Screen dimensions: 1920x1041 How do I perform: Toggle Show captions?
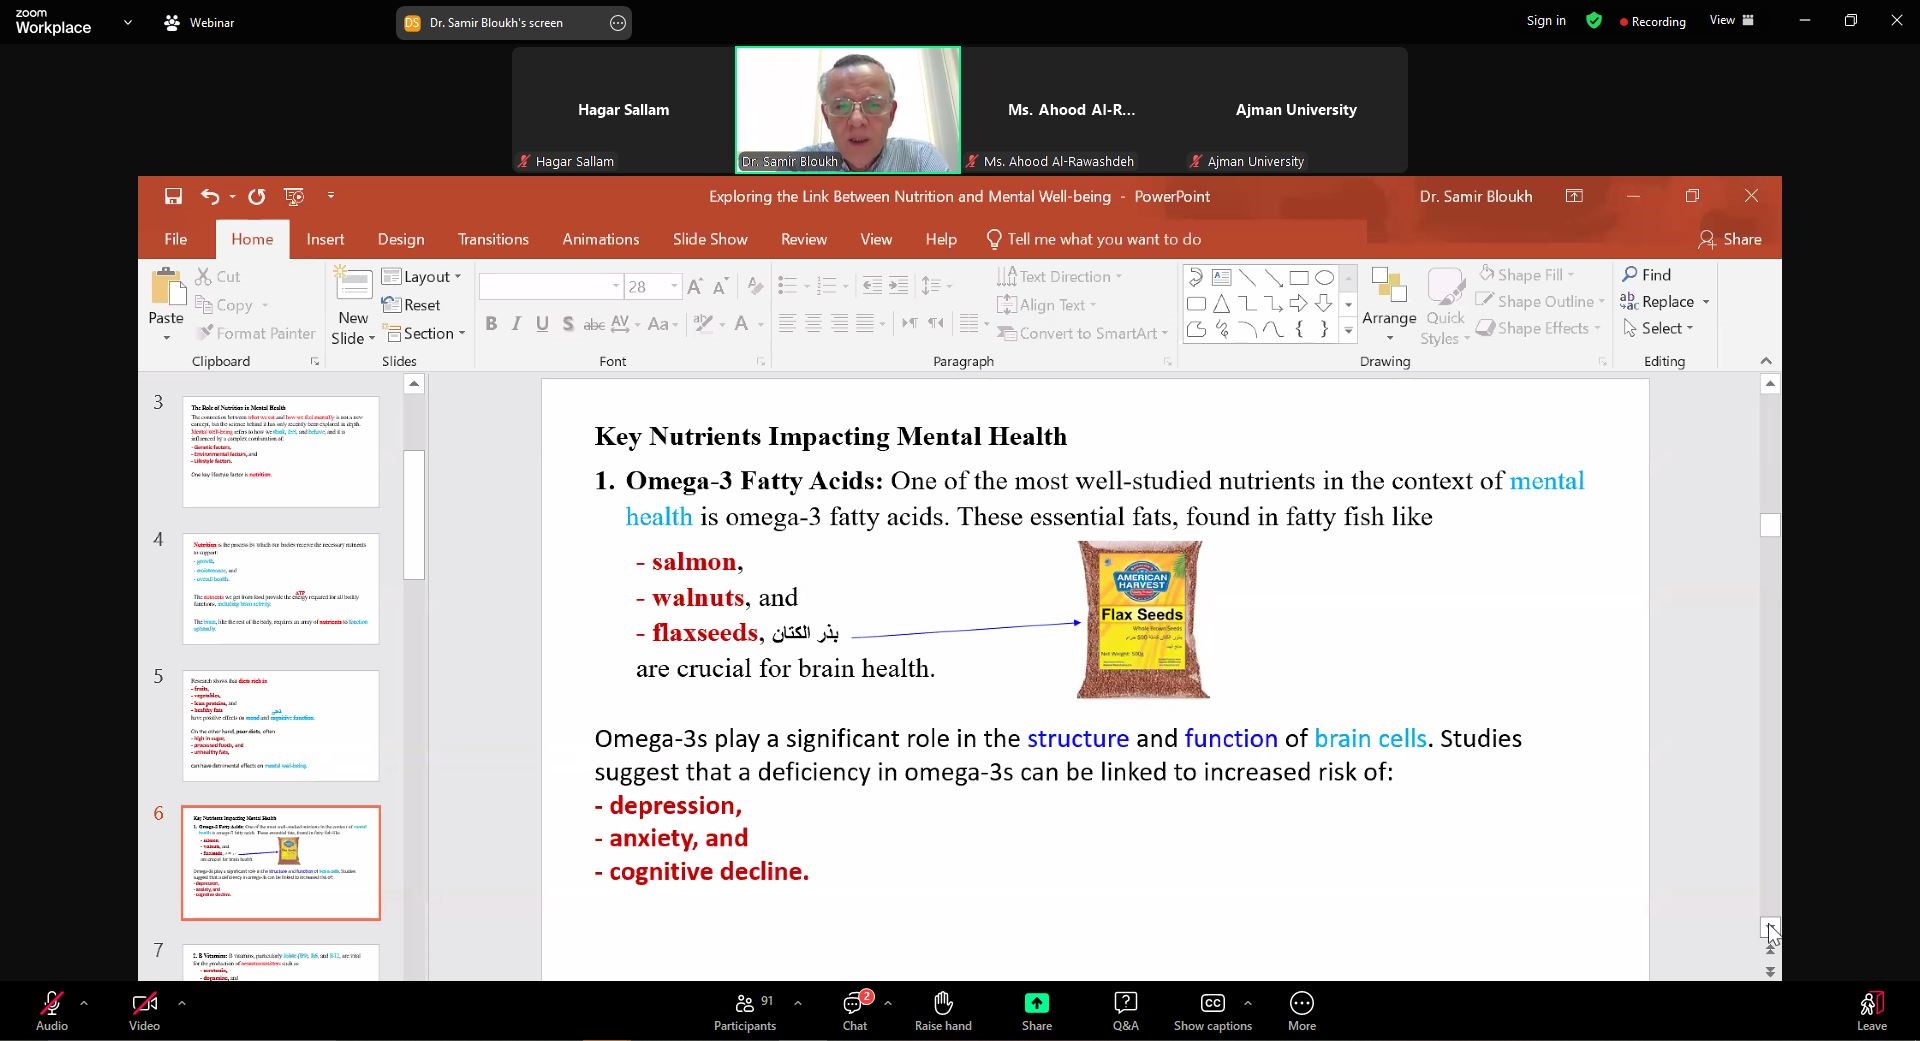tap(1212, 1010)
